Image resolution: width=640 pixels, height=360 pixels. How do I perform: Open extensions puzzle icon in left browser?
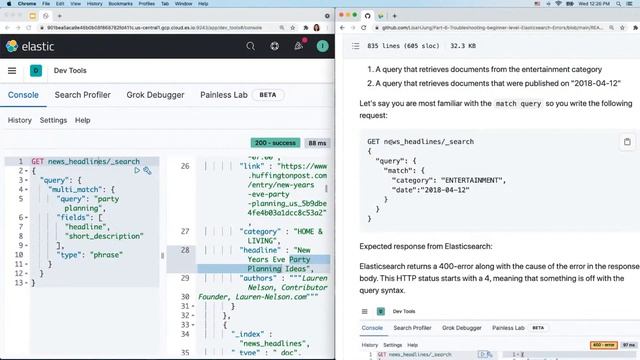(306, 28)
